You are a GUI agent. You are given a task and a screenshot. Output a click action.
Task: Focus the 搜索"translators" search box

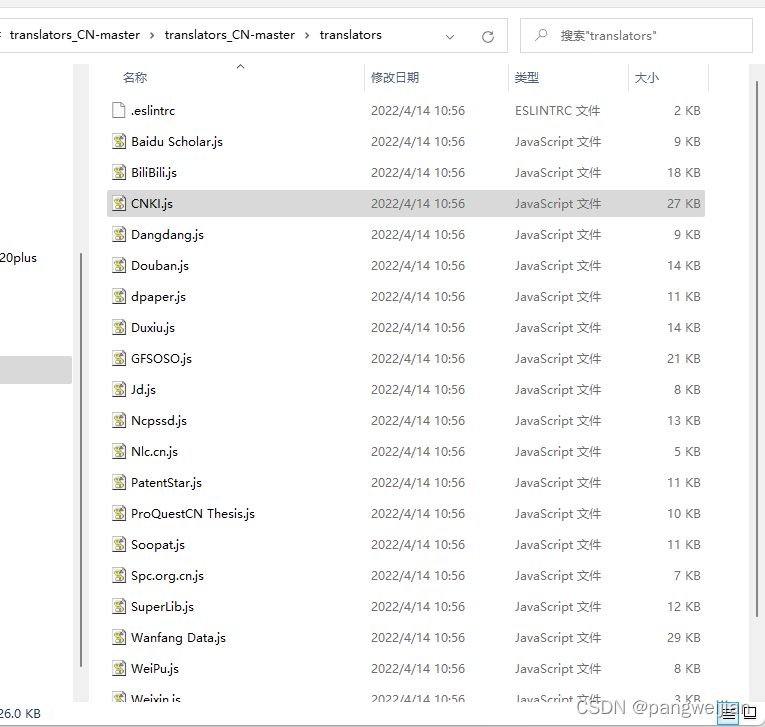(636, 36)
